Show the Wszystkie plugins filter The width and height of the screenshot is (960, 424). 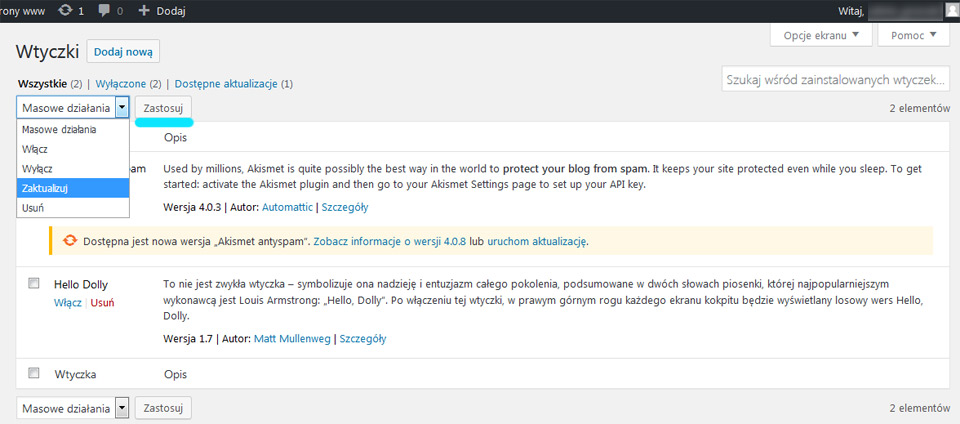(x=42, y=83)
